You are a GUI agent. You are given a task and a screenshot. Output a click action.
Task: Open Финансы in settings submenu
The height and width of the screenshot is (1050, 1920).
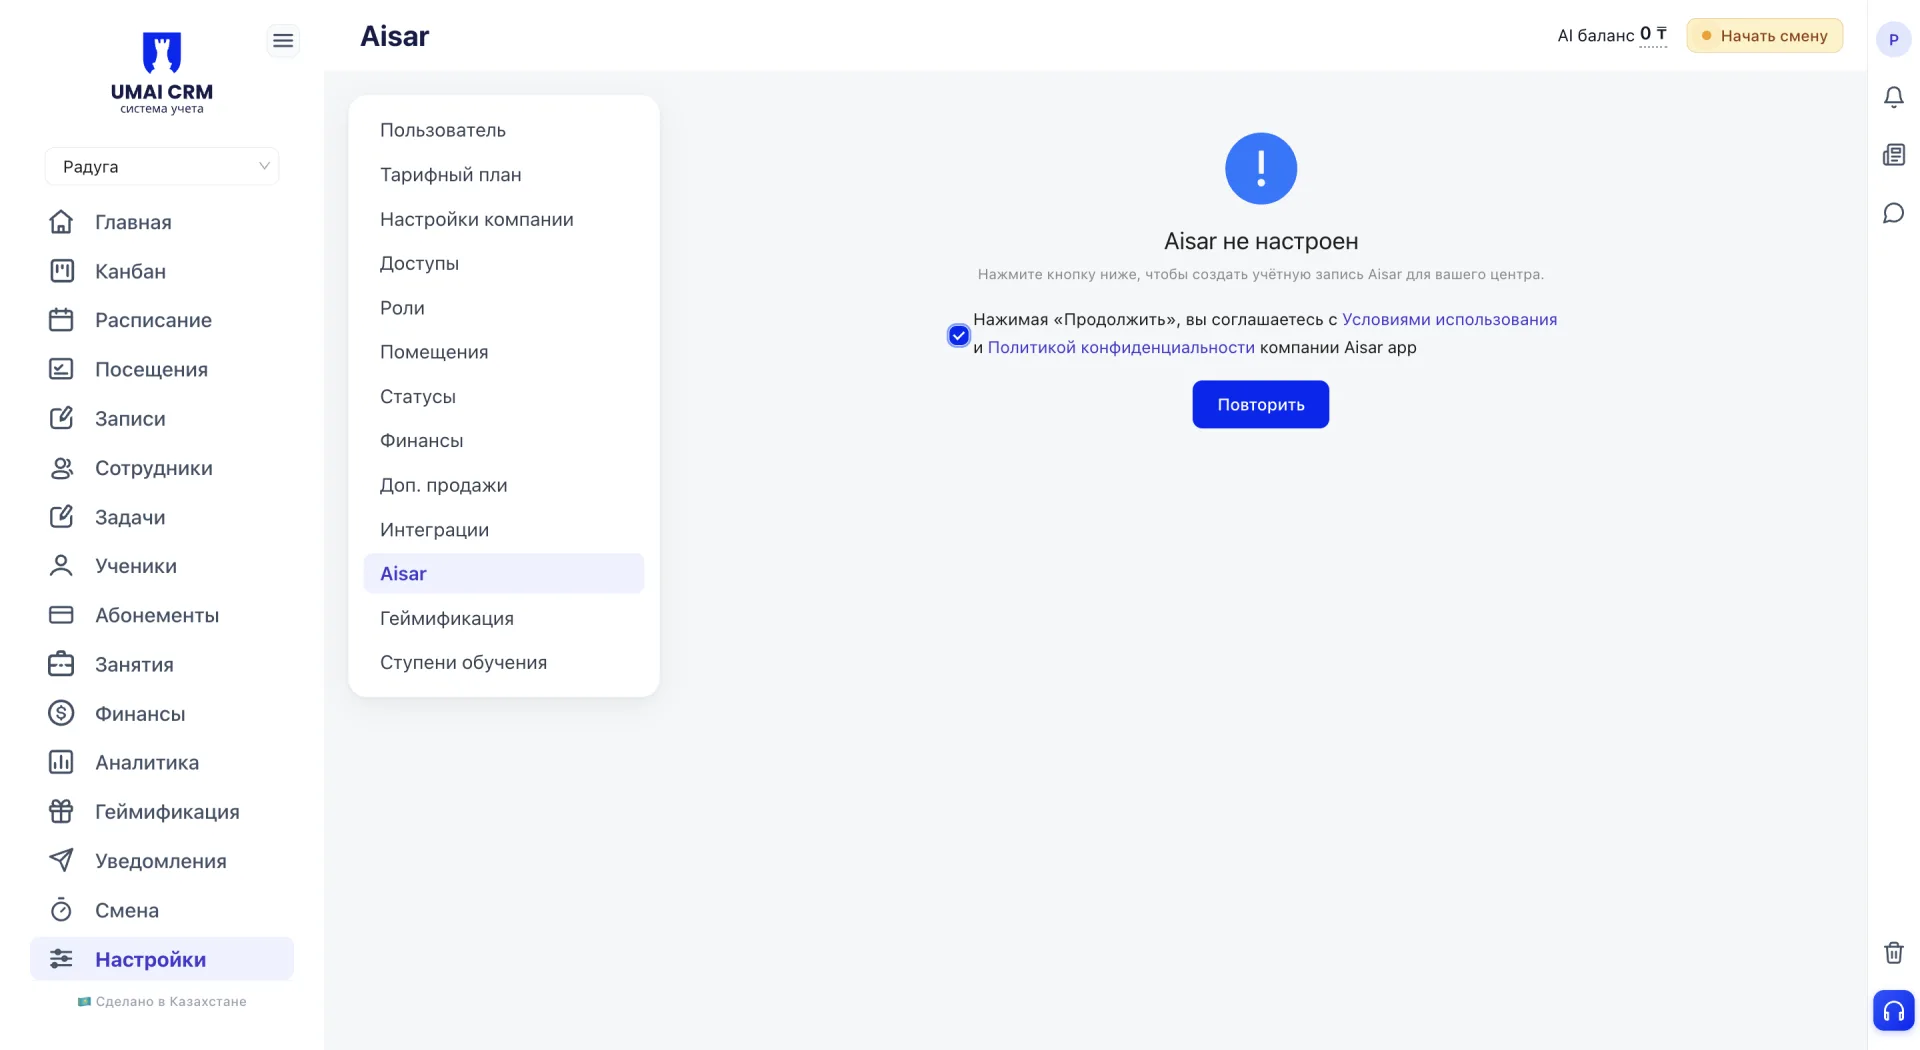coord(504,441)
